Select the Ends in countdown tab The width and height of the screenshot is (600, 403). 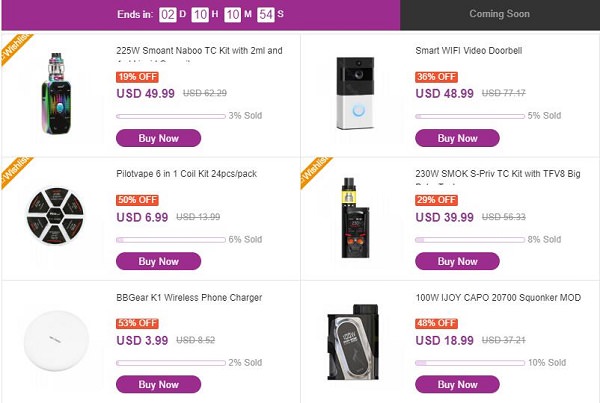pyautogui.click(x=199, y=14)
